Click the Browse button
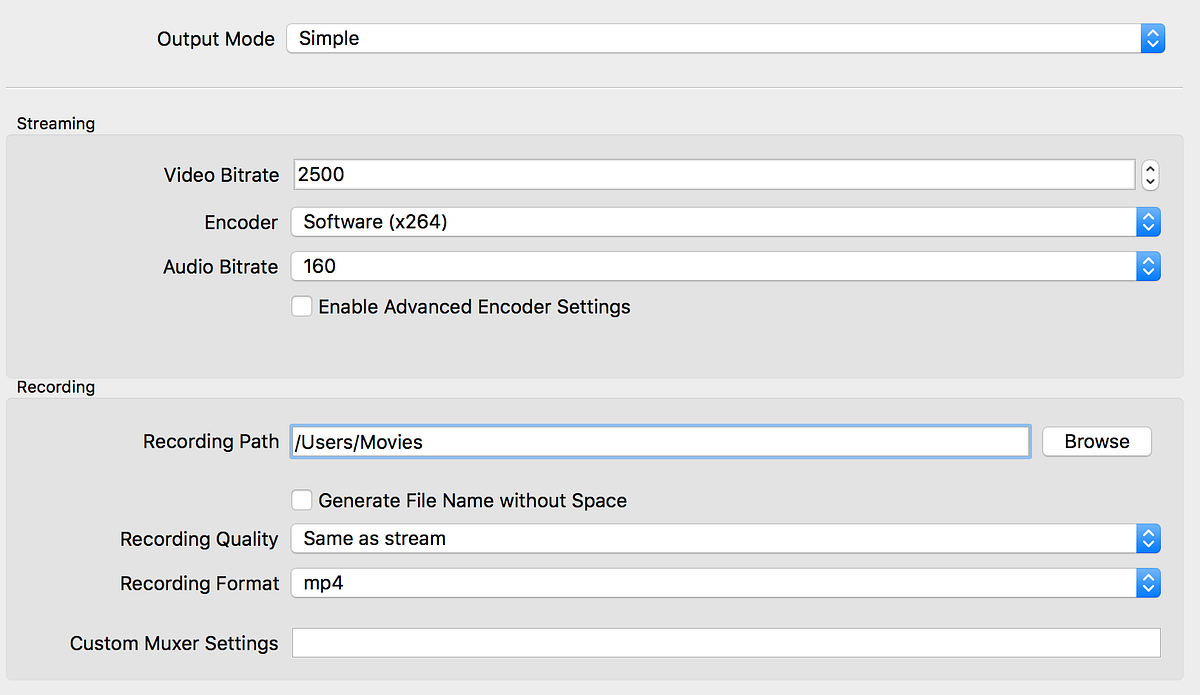The height and width of the screenshot is (695, 1200). click(1096, 442)
